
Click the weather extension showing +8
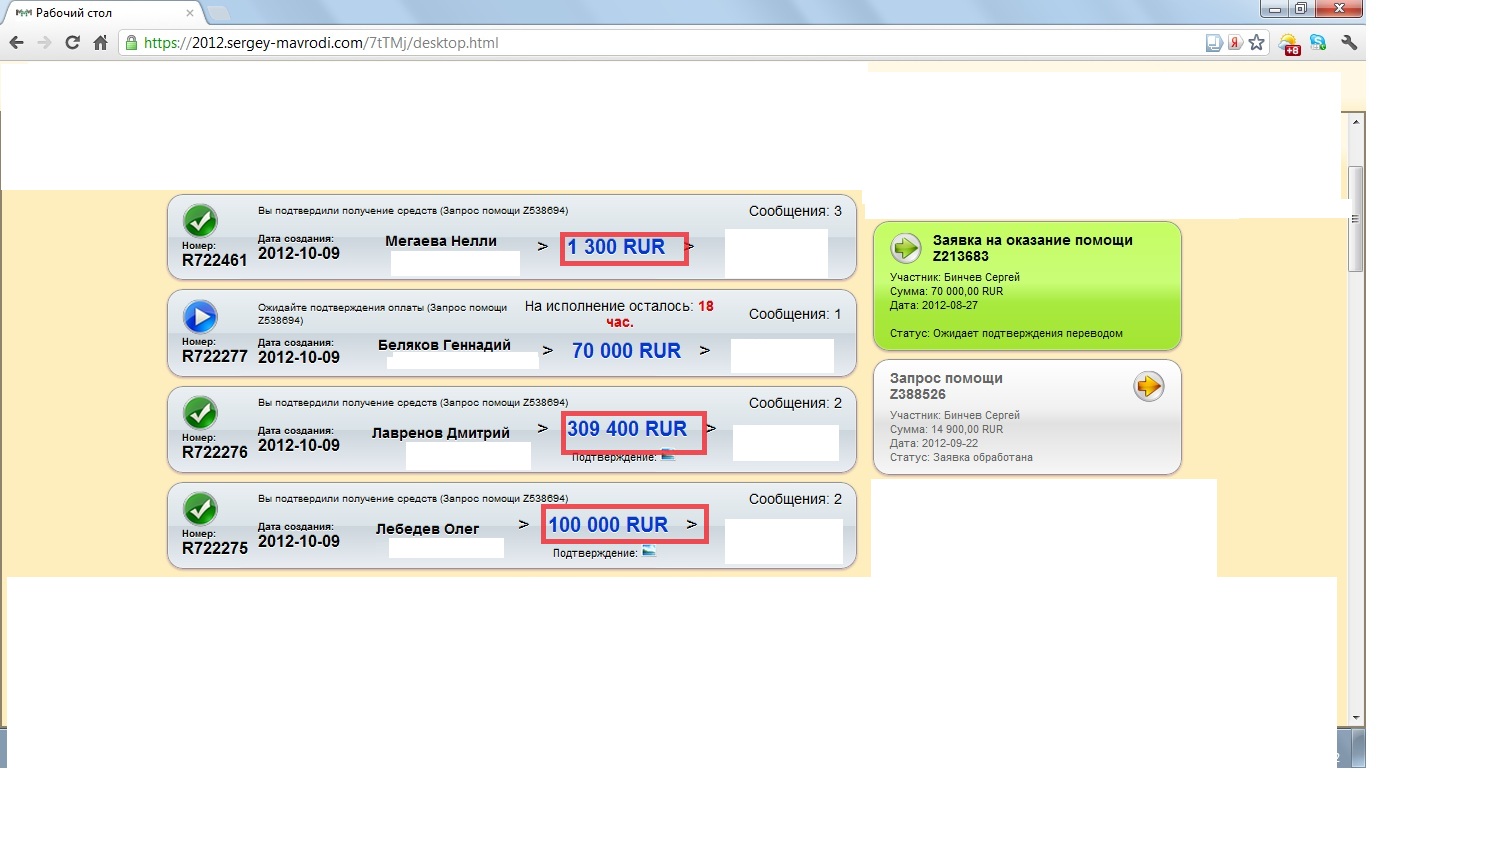coord(1288,43)
